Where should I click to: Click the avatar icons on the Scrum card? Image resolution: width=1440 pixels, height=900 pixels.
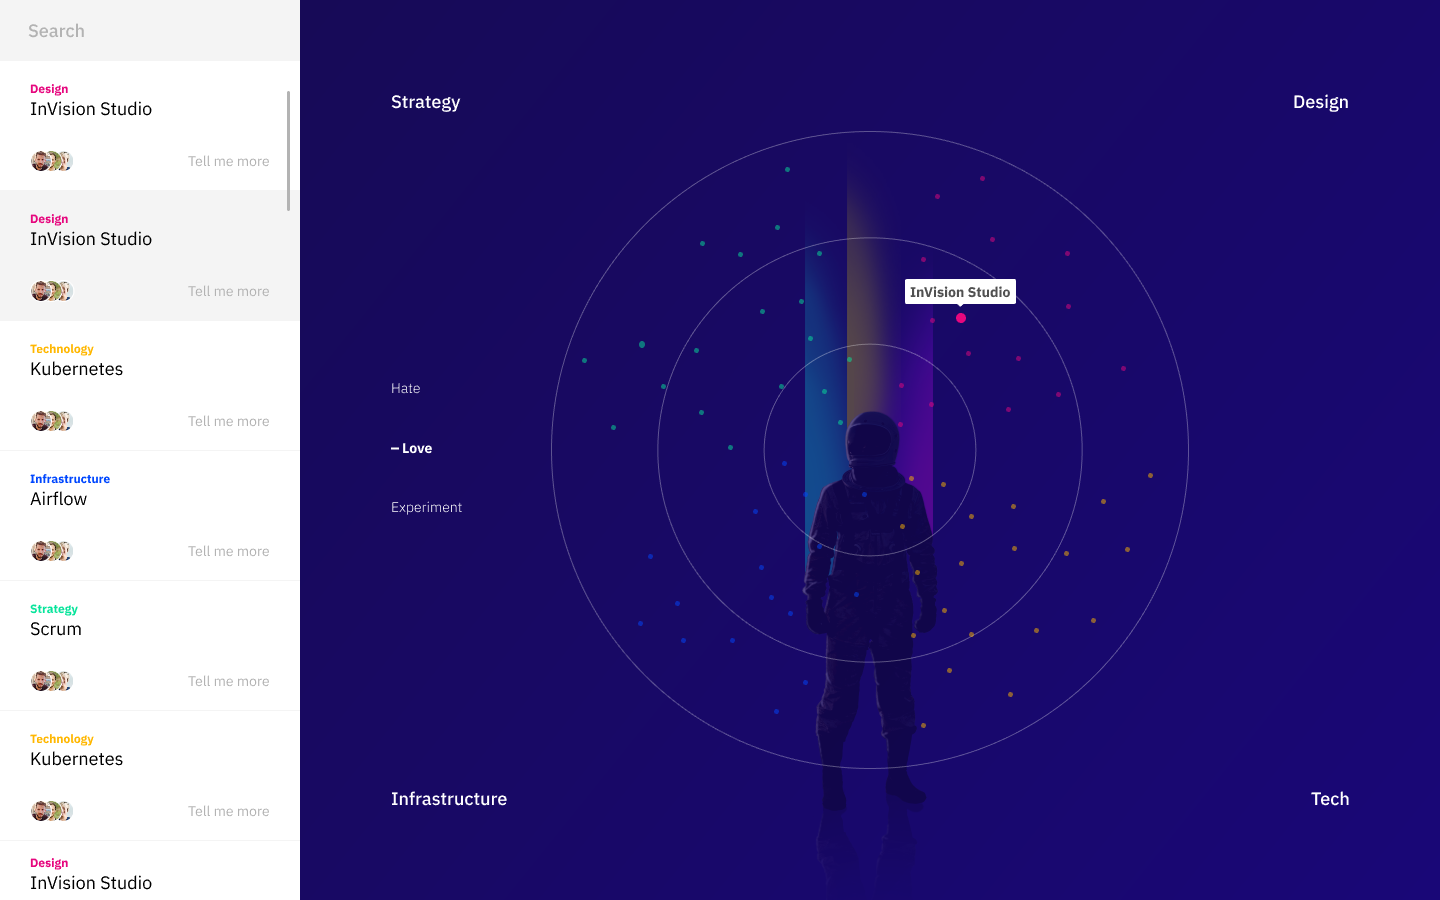click(51, 680)
